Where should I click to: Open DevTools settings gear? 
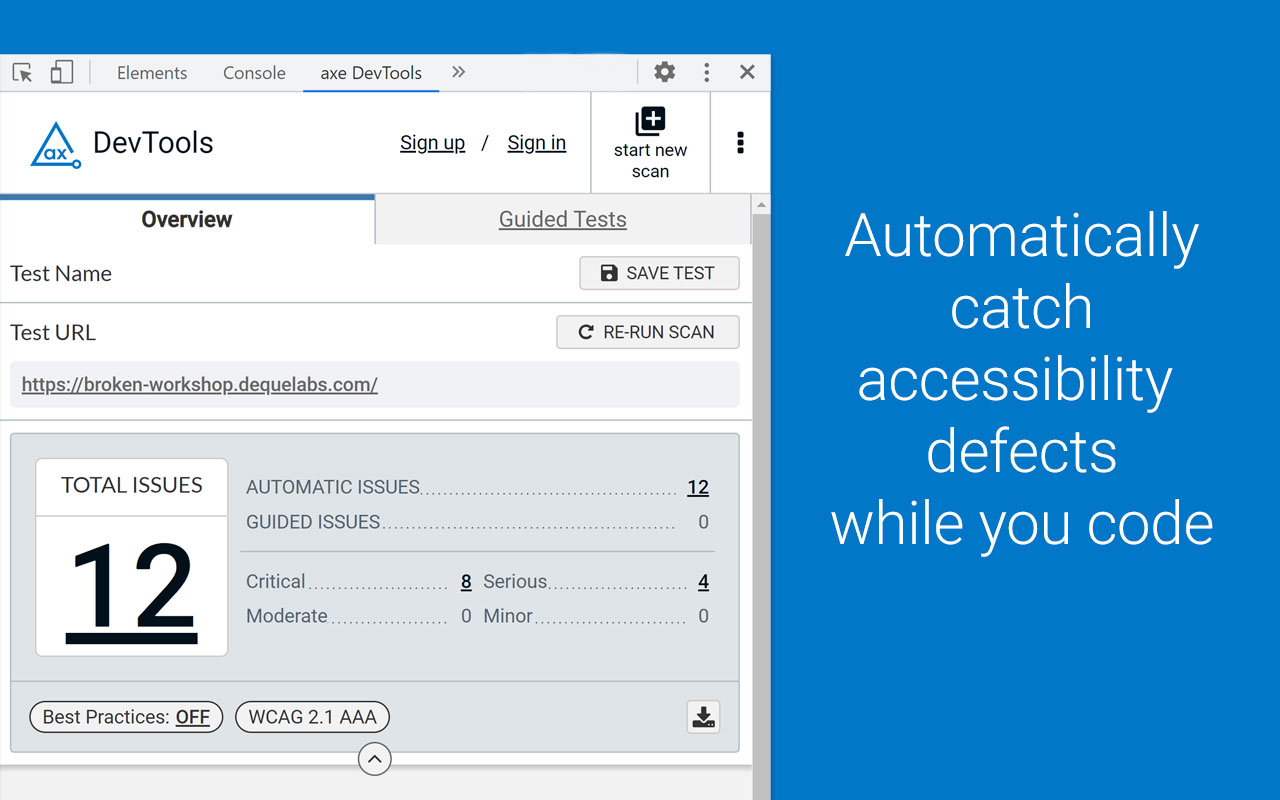tap(664, 72)
